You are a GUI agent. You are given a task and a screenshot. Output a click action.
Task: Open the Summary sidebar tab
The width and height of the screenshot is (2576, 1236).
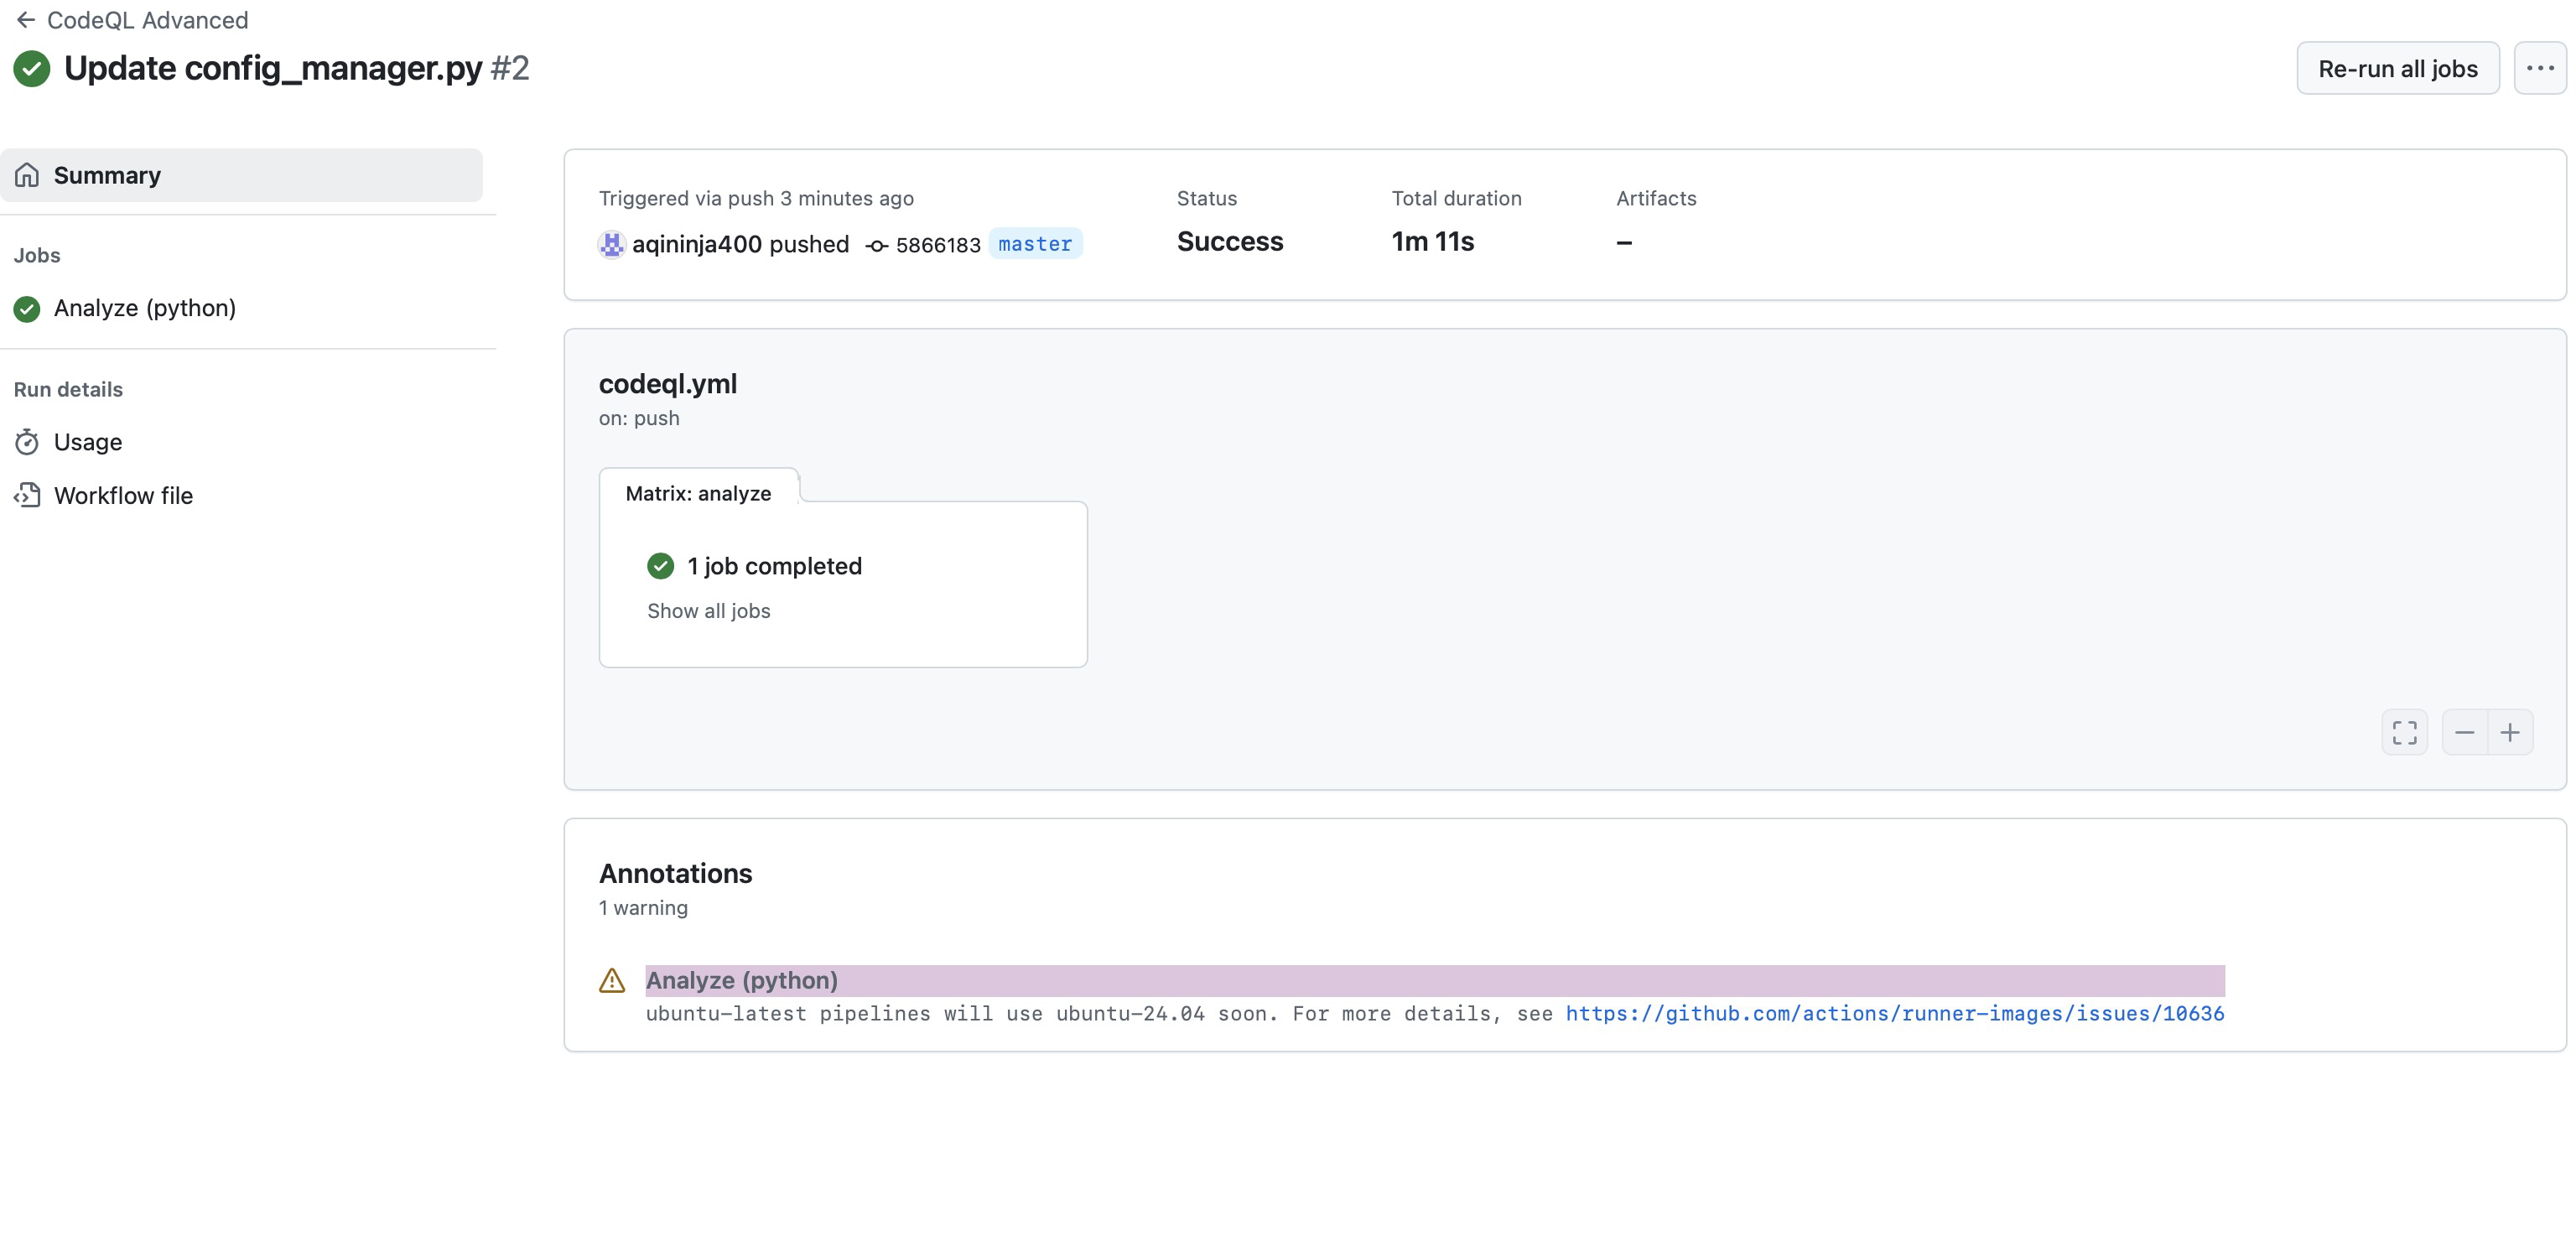[241, 175]
